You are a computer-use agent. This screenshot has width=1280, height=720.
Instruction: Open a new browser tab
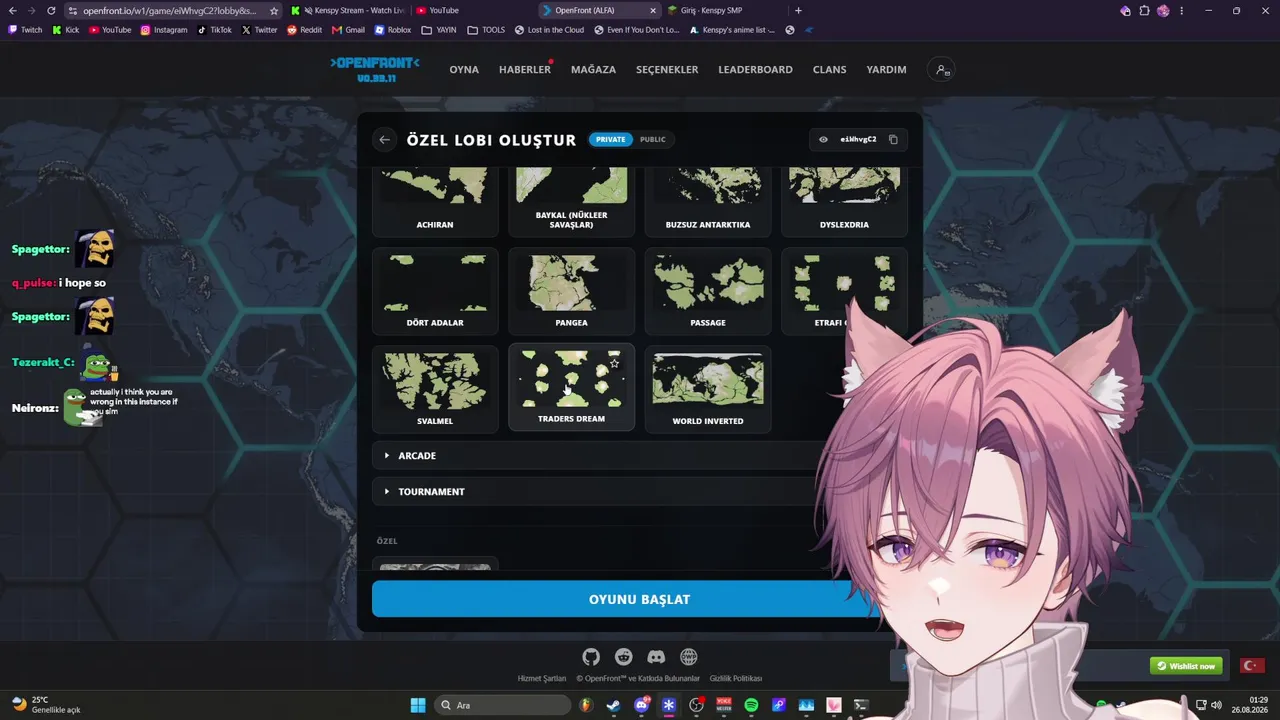[x=798, y=11]
